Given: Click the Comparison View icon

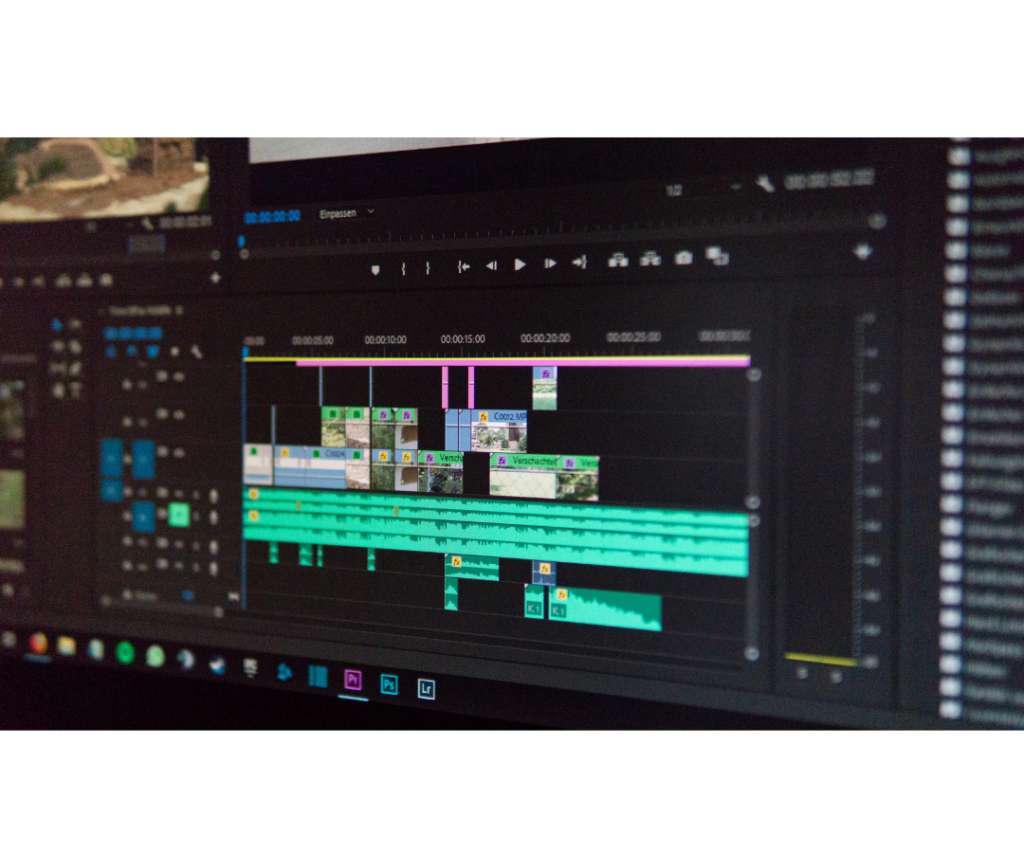Looking at the screenshot, I should [717, 256].
